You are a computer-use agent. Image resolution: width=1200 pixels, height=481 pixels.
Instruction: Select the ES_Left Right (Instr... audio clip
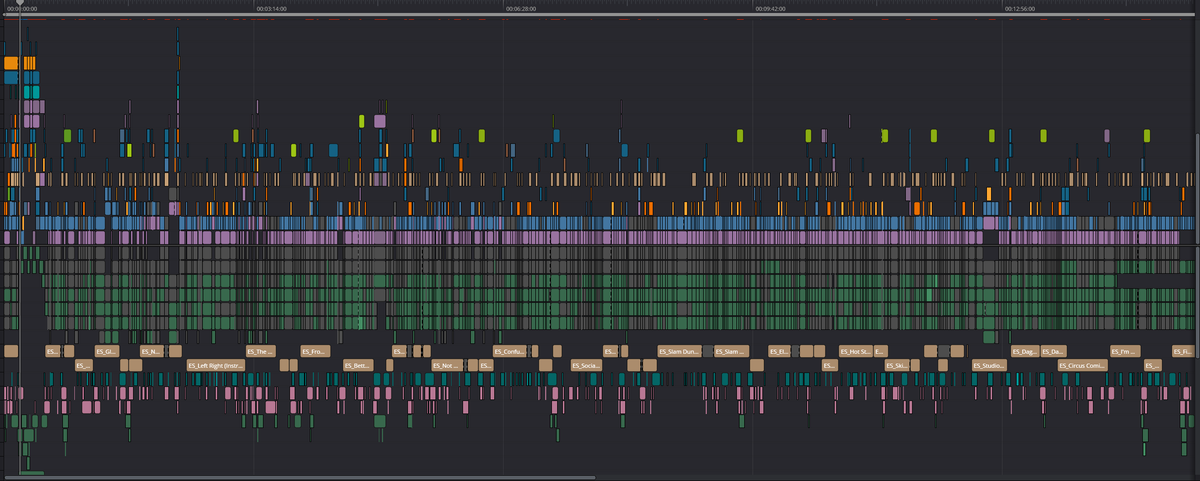(x=215, y=366)
